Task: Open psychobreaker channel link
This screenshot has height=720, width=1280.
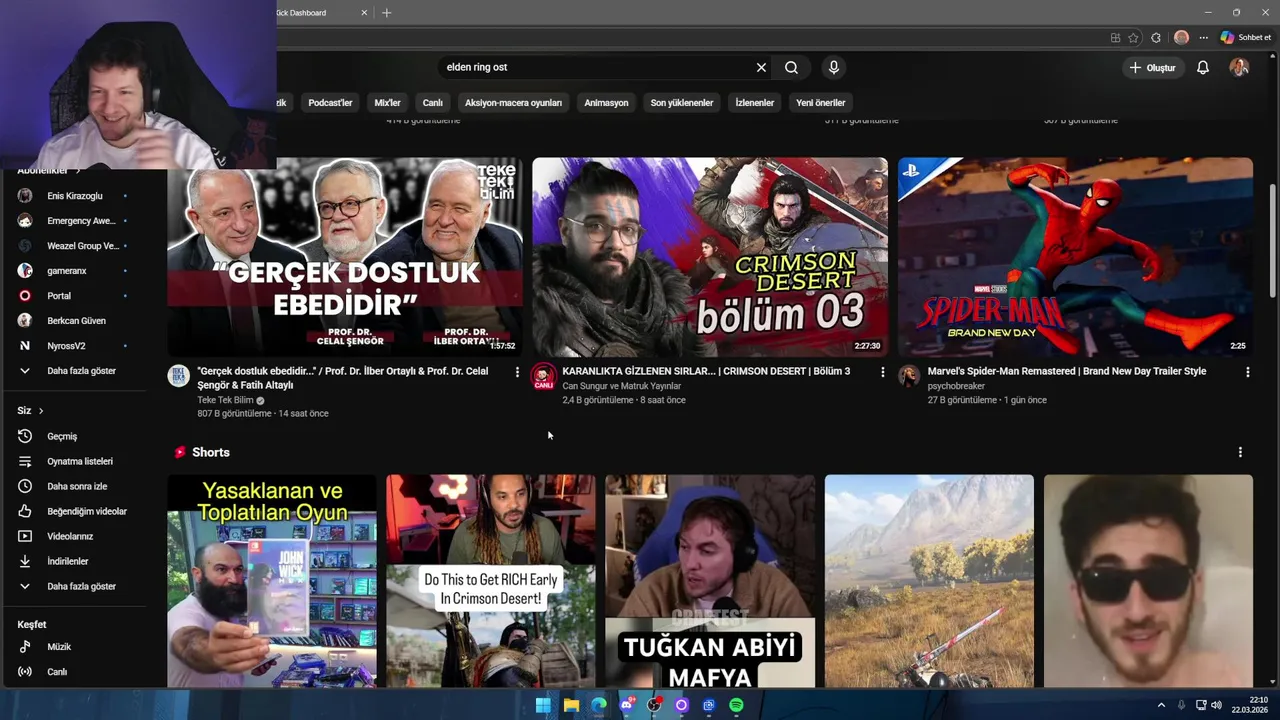Action: coord(956,386)
